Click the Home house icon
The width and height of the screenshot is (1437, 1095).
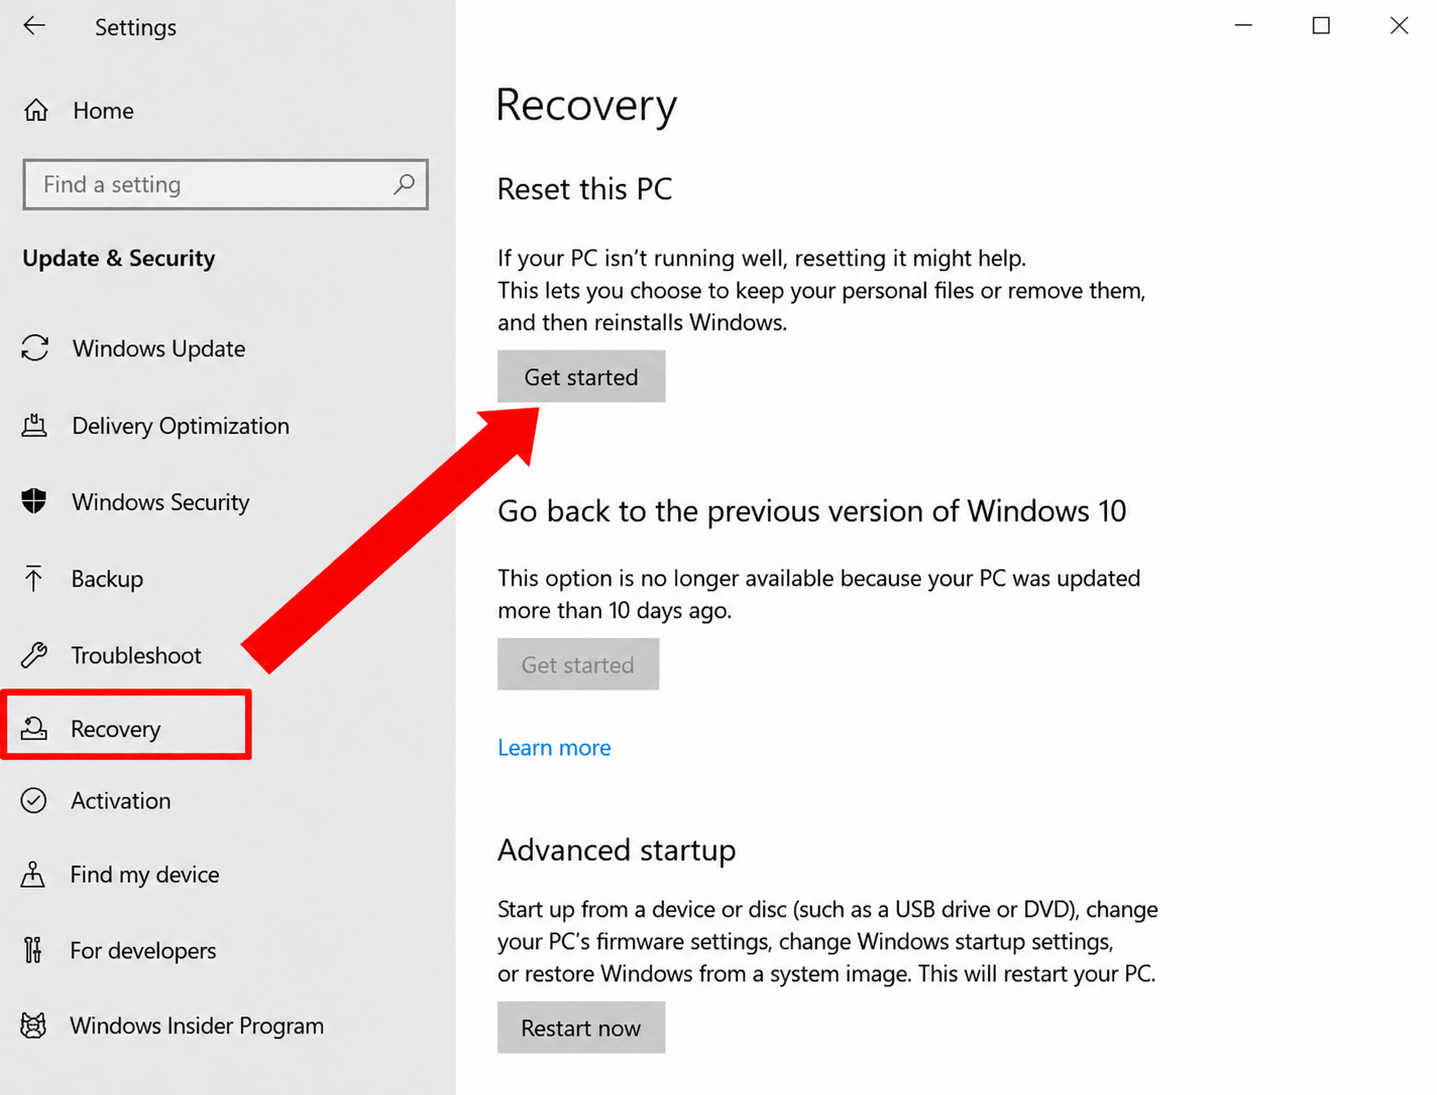36,110
